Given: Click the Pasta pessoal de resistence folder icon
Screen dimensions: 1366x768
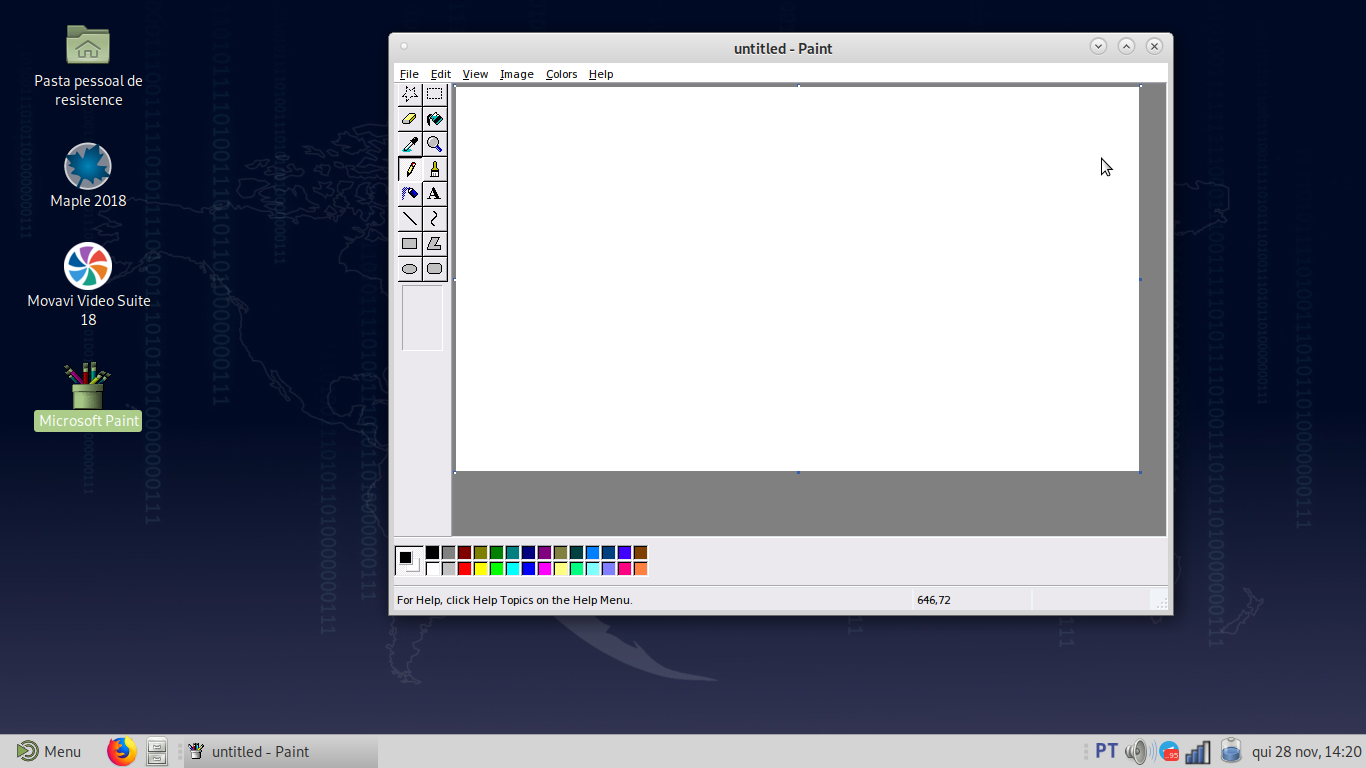Looking at the screenshot, I should (88, 45).
